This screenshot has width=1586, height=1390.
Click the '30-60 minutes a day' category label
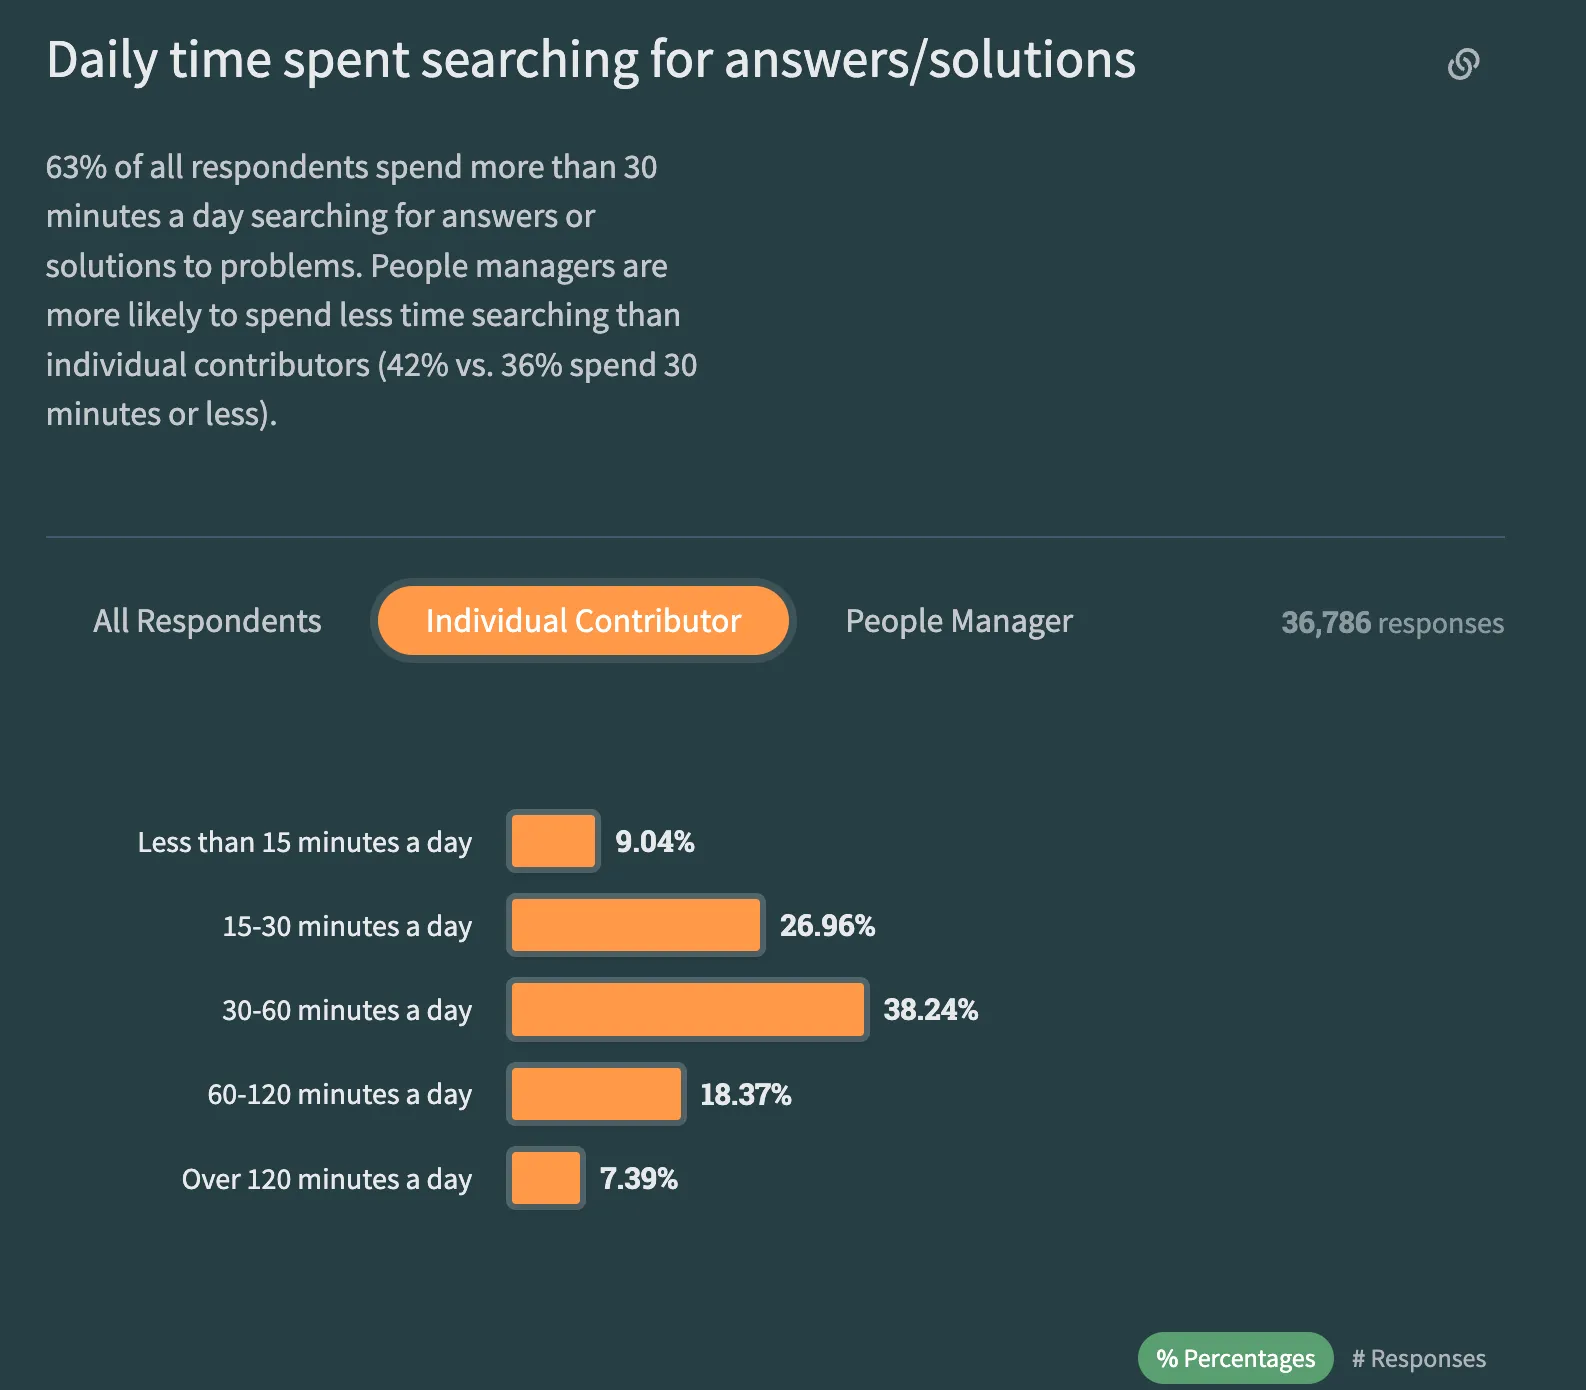(x=346, y=1010)
